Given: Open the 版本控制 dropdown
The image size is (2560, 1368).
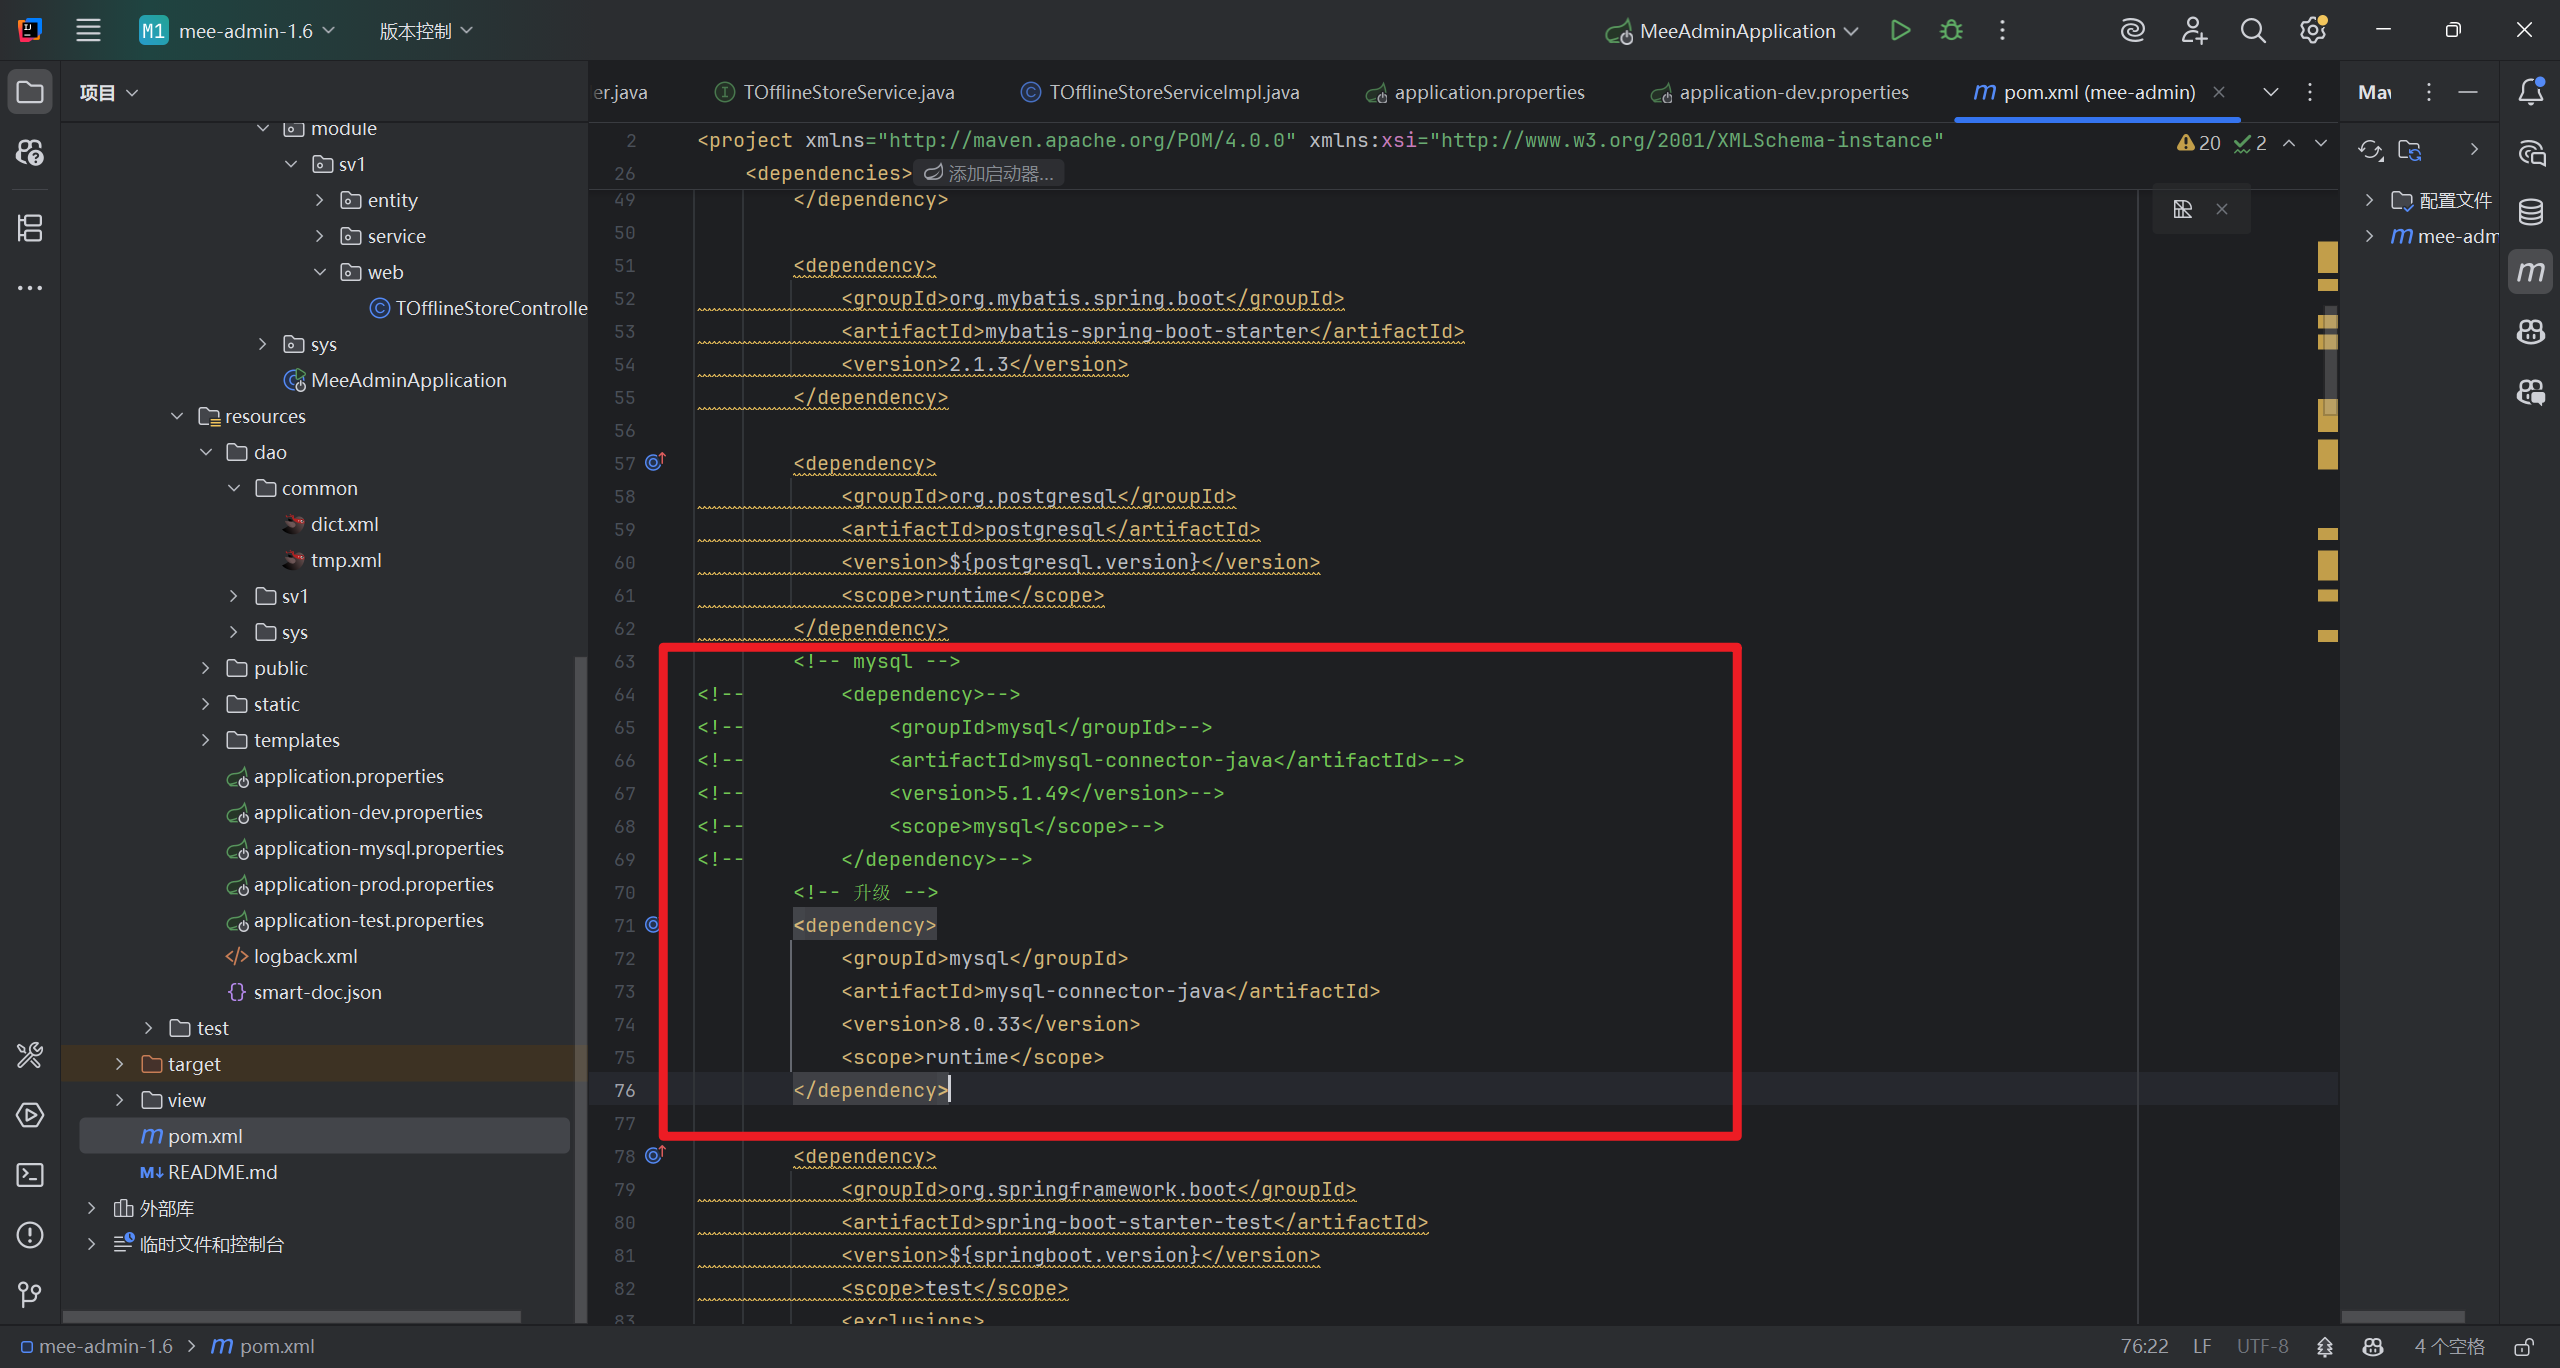Looking at the screenshot, I should (426, 31).
